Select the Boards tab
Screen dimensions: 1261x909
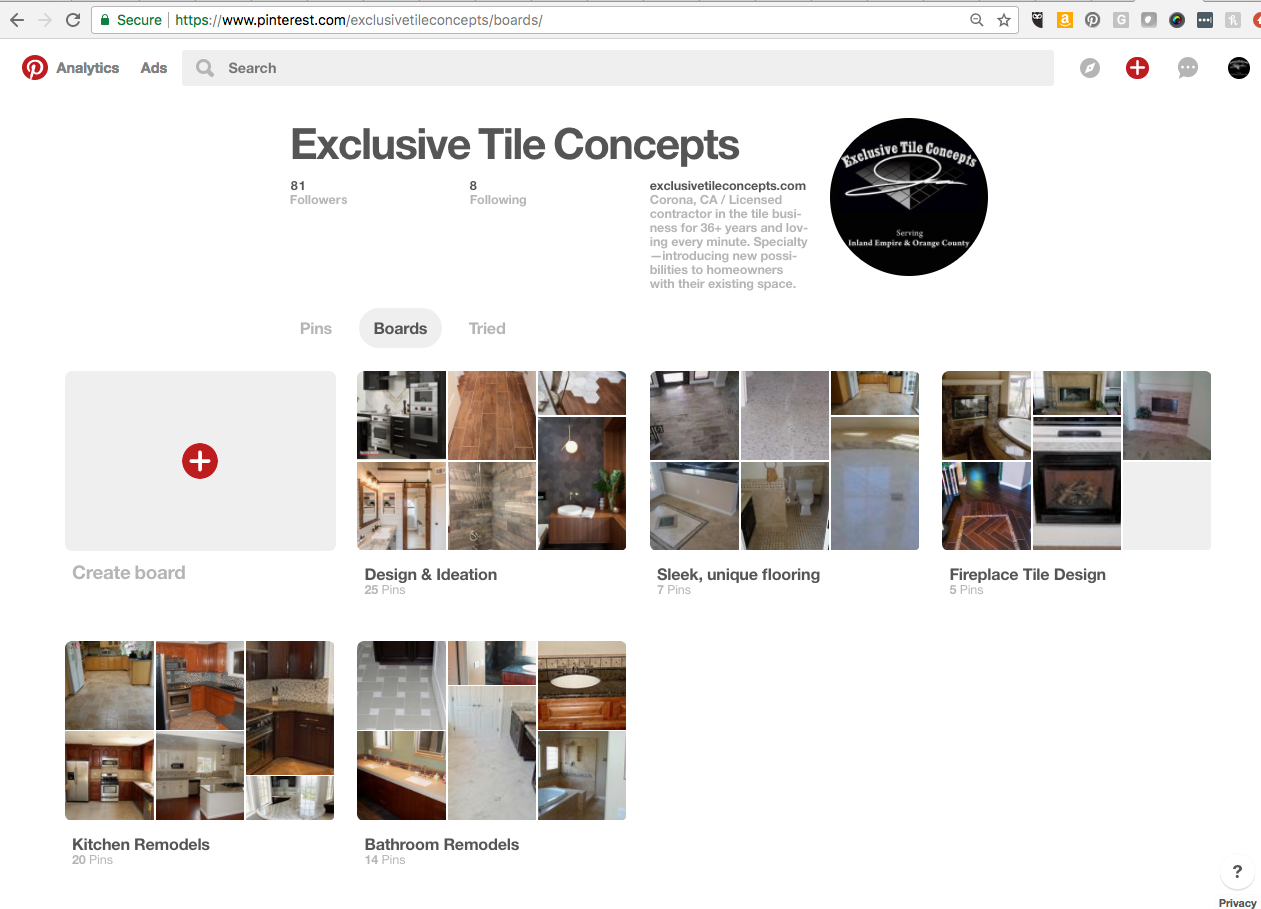tap(400, 328)
